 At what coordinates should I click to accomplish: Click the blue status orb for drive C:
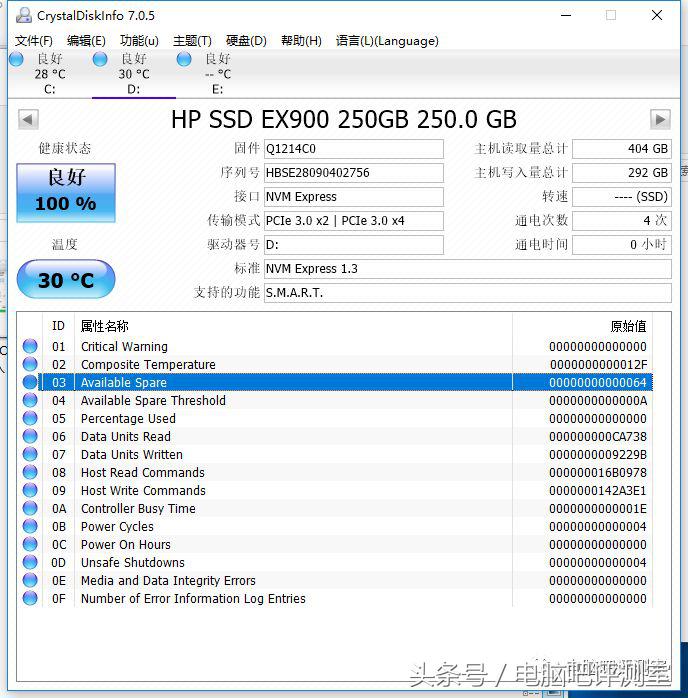click(x=16, y=59)
